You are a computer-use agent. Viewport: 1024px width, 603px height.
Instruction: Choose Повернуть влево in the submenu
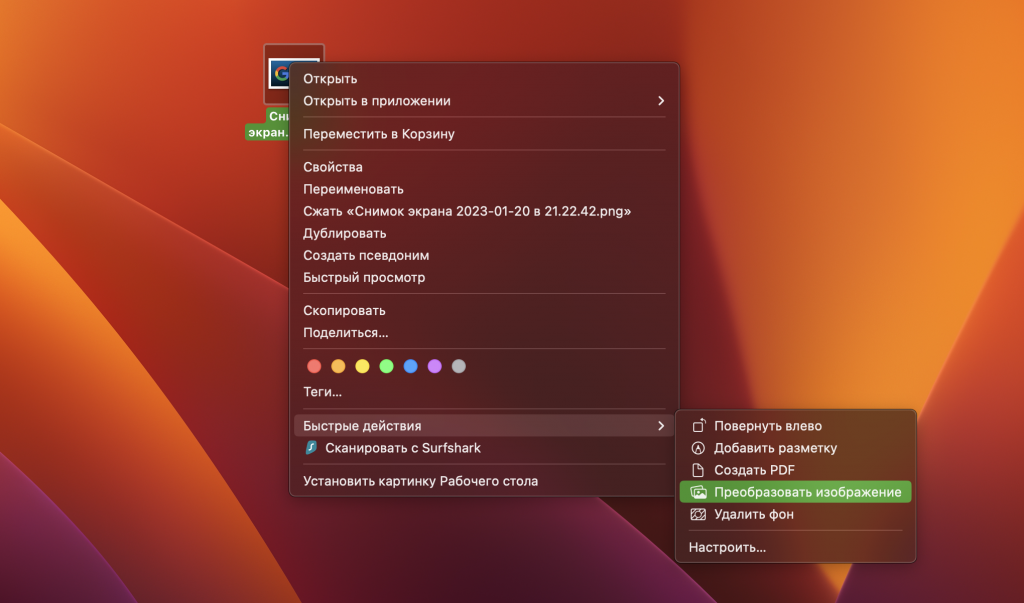tap(795, 425)
